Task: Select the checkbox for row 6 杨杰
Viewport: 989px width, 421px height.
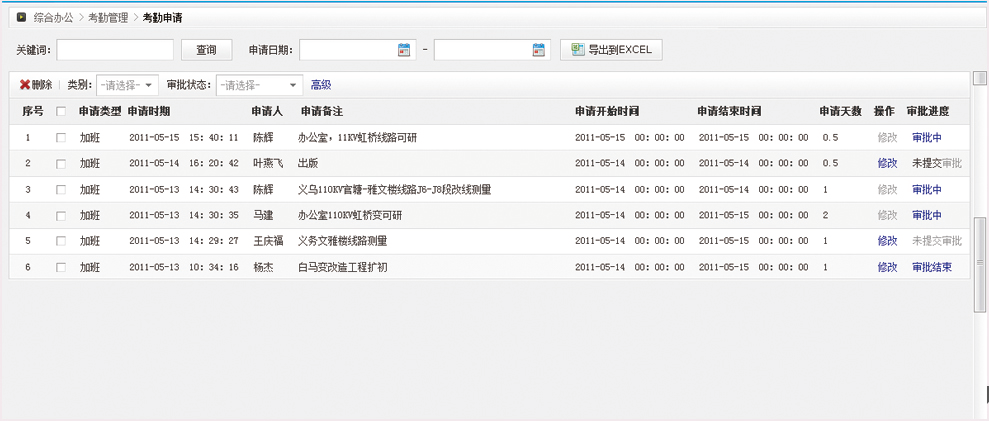Action: point(61,268)
